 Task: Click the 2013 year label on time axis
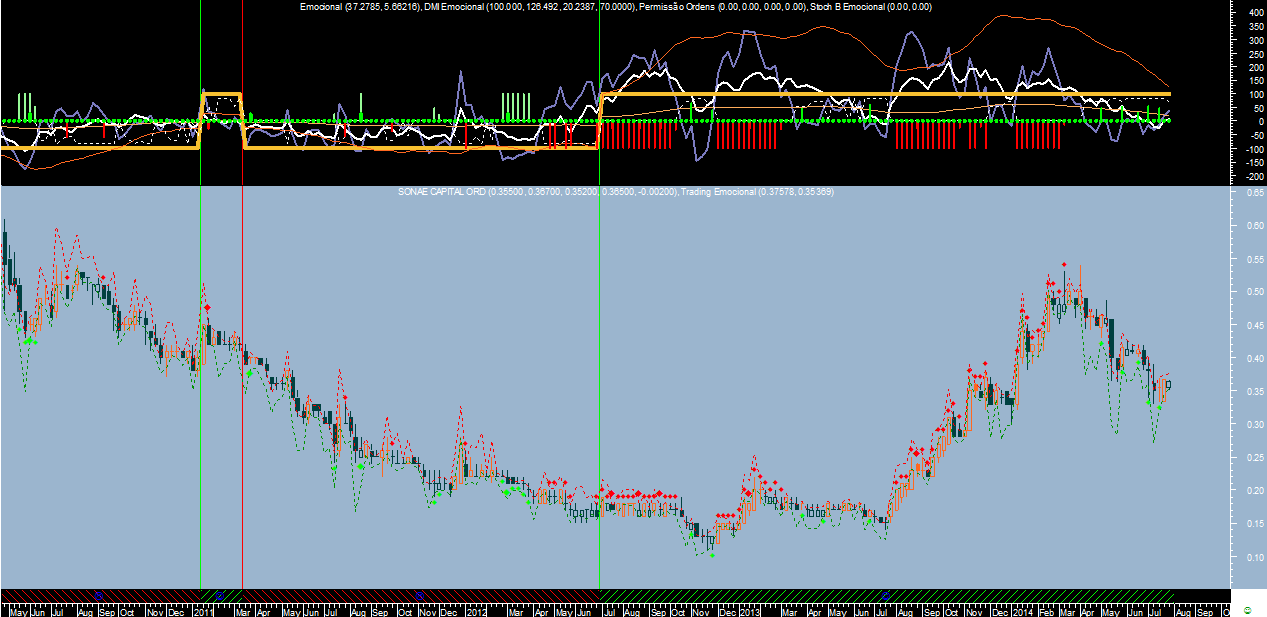pos(750,609)
